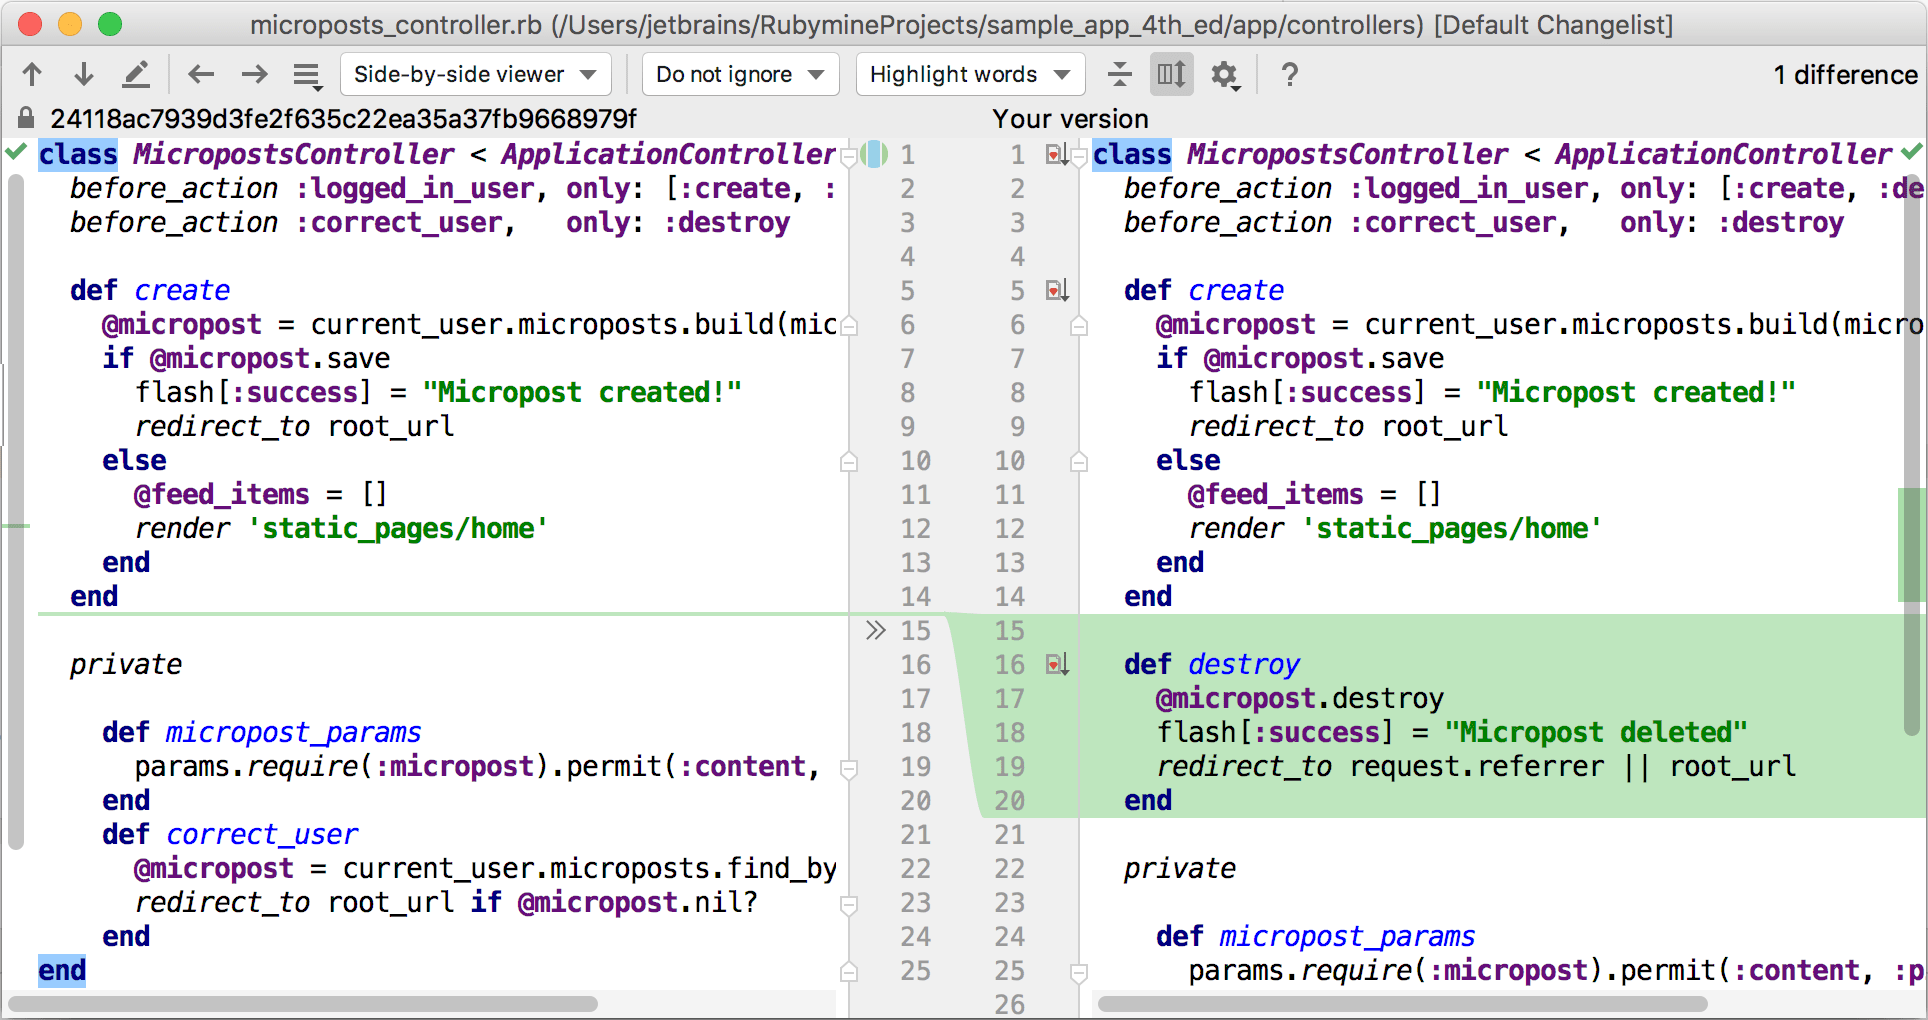
Task: Click left pane vertical scrollbar thumb
Action: point(15,512)
